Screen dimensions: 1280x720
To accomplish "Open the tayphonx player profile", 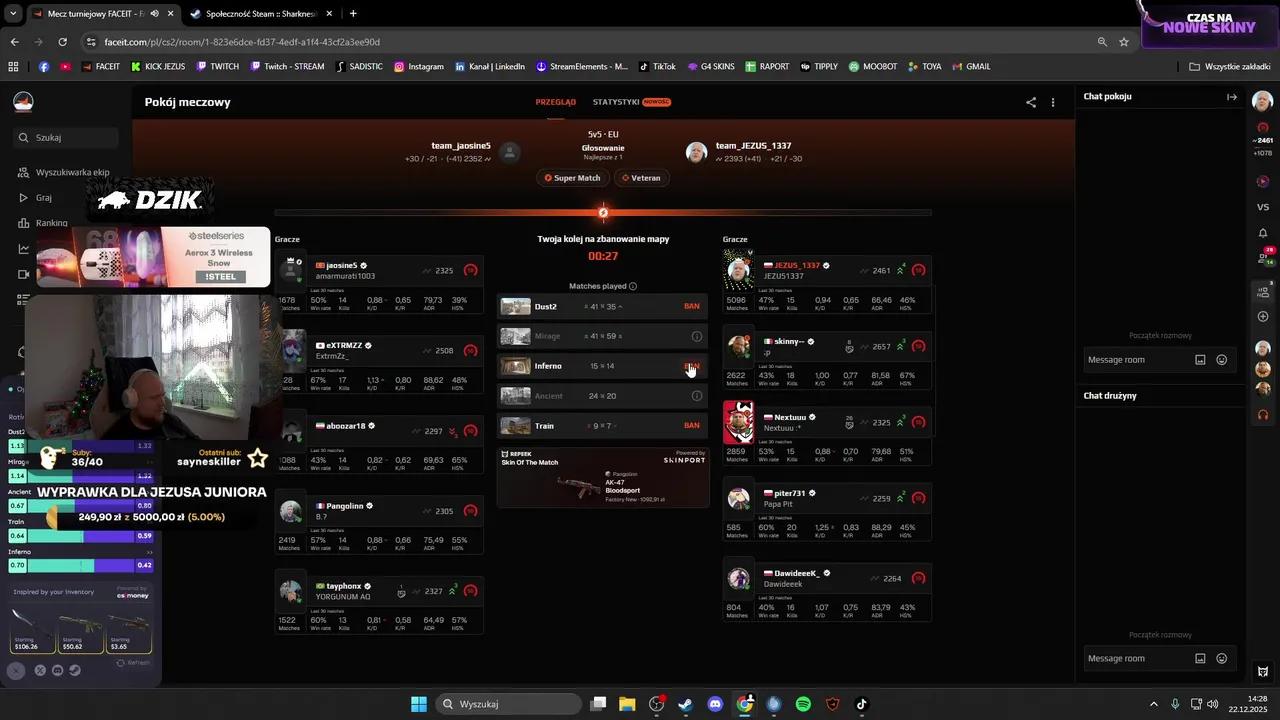I will (x=344, y=586).
